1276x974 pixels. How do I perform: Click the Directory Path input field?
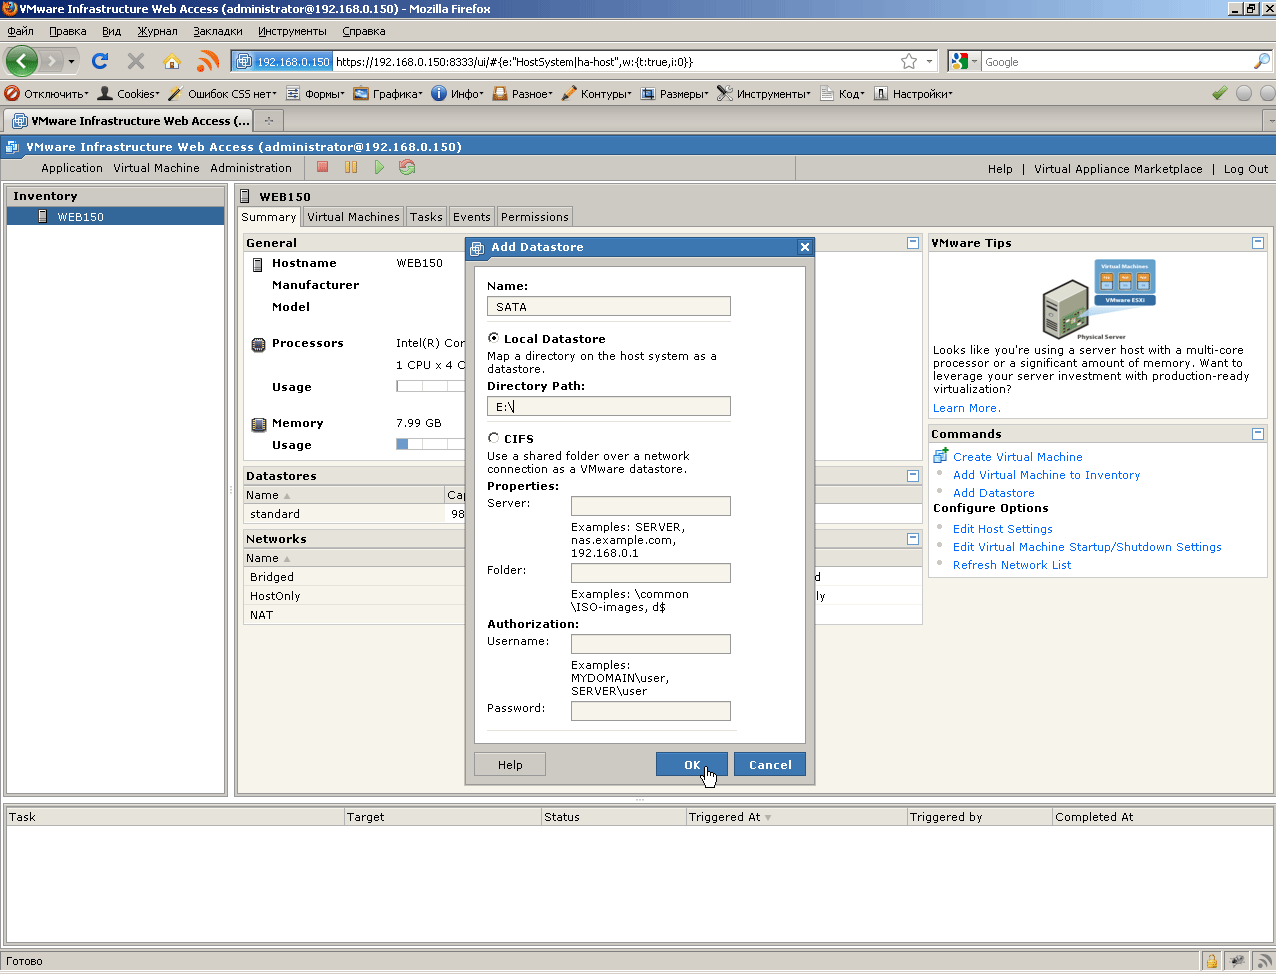(x=609, y=406)
